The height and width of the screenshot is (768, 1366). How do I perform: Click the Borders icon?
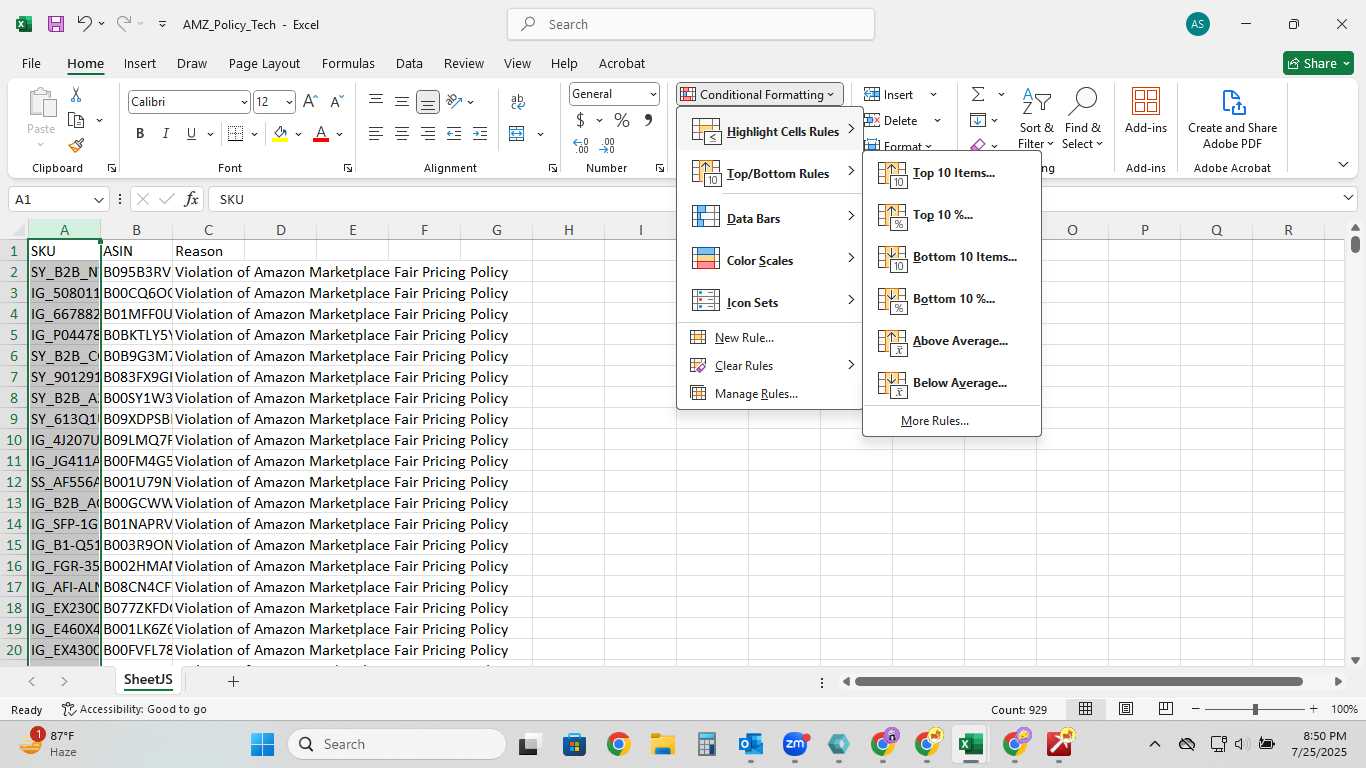point(235,134)
